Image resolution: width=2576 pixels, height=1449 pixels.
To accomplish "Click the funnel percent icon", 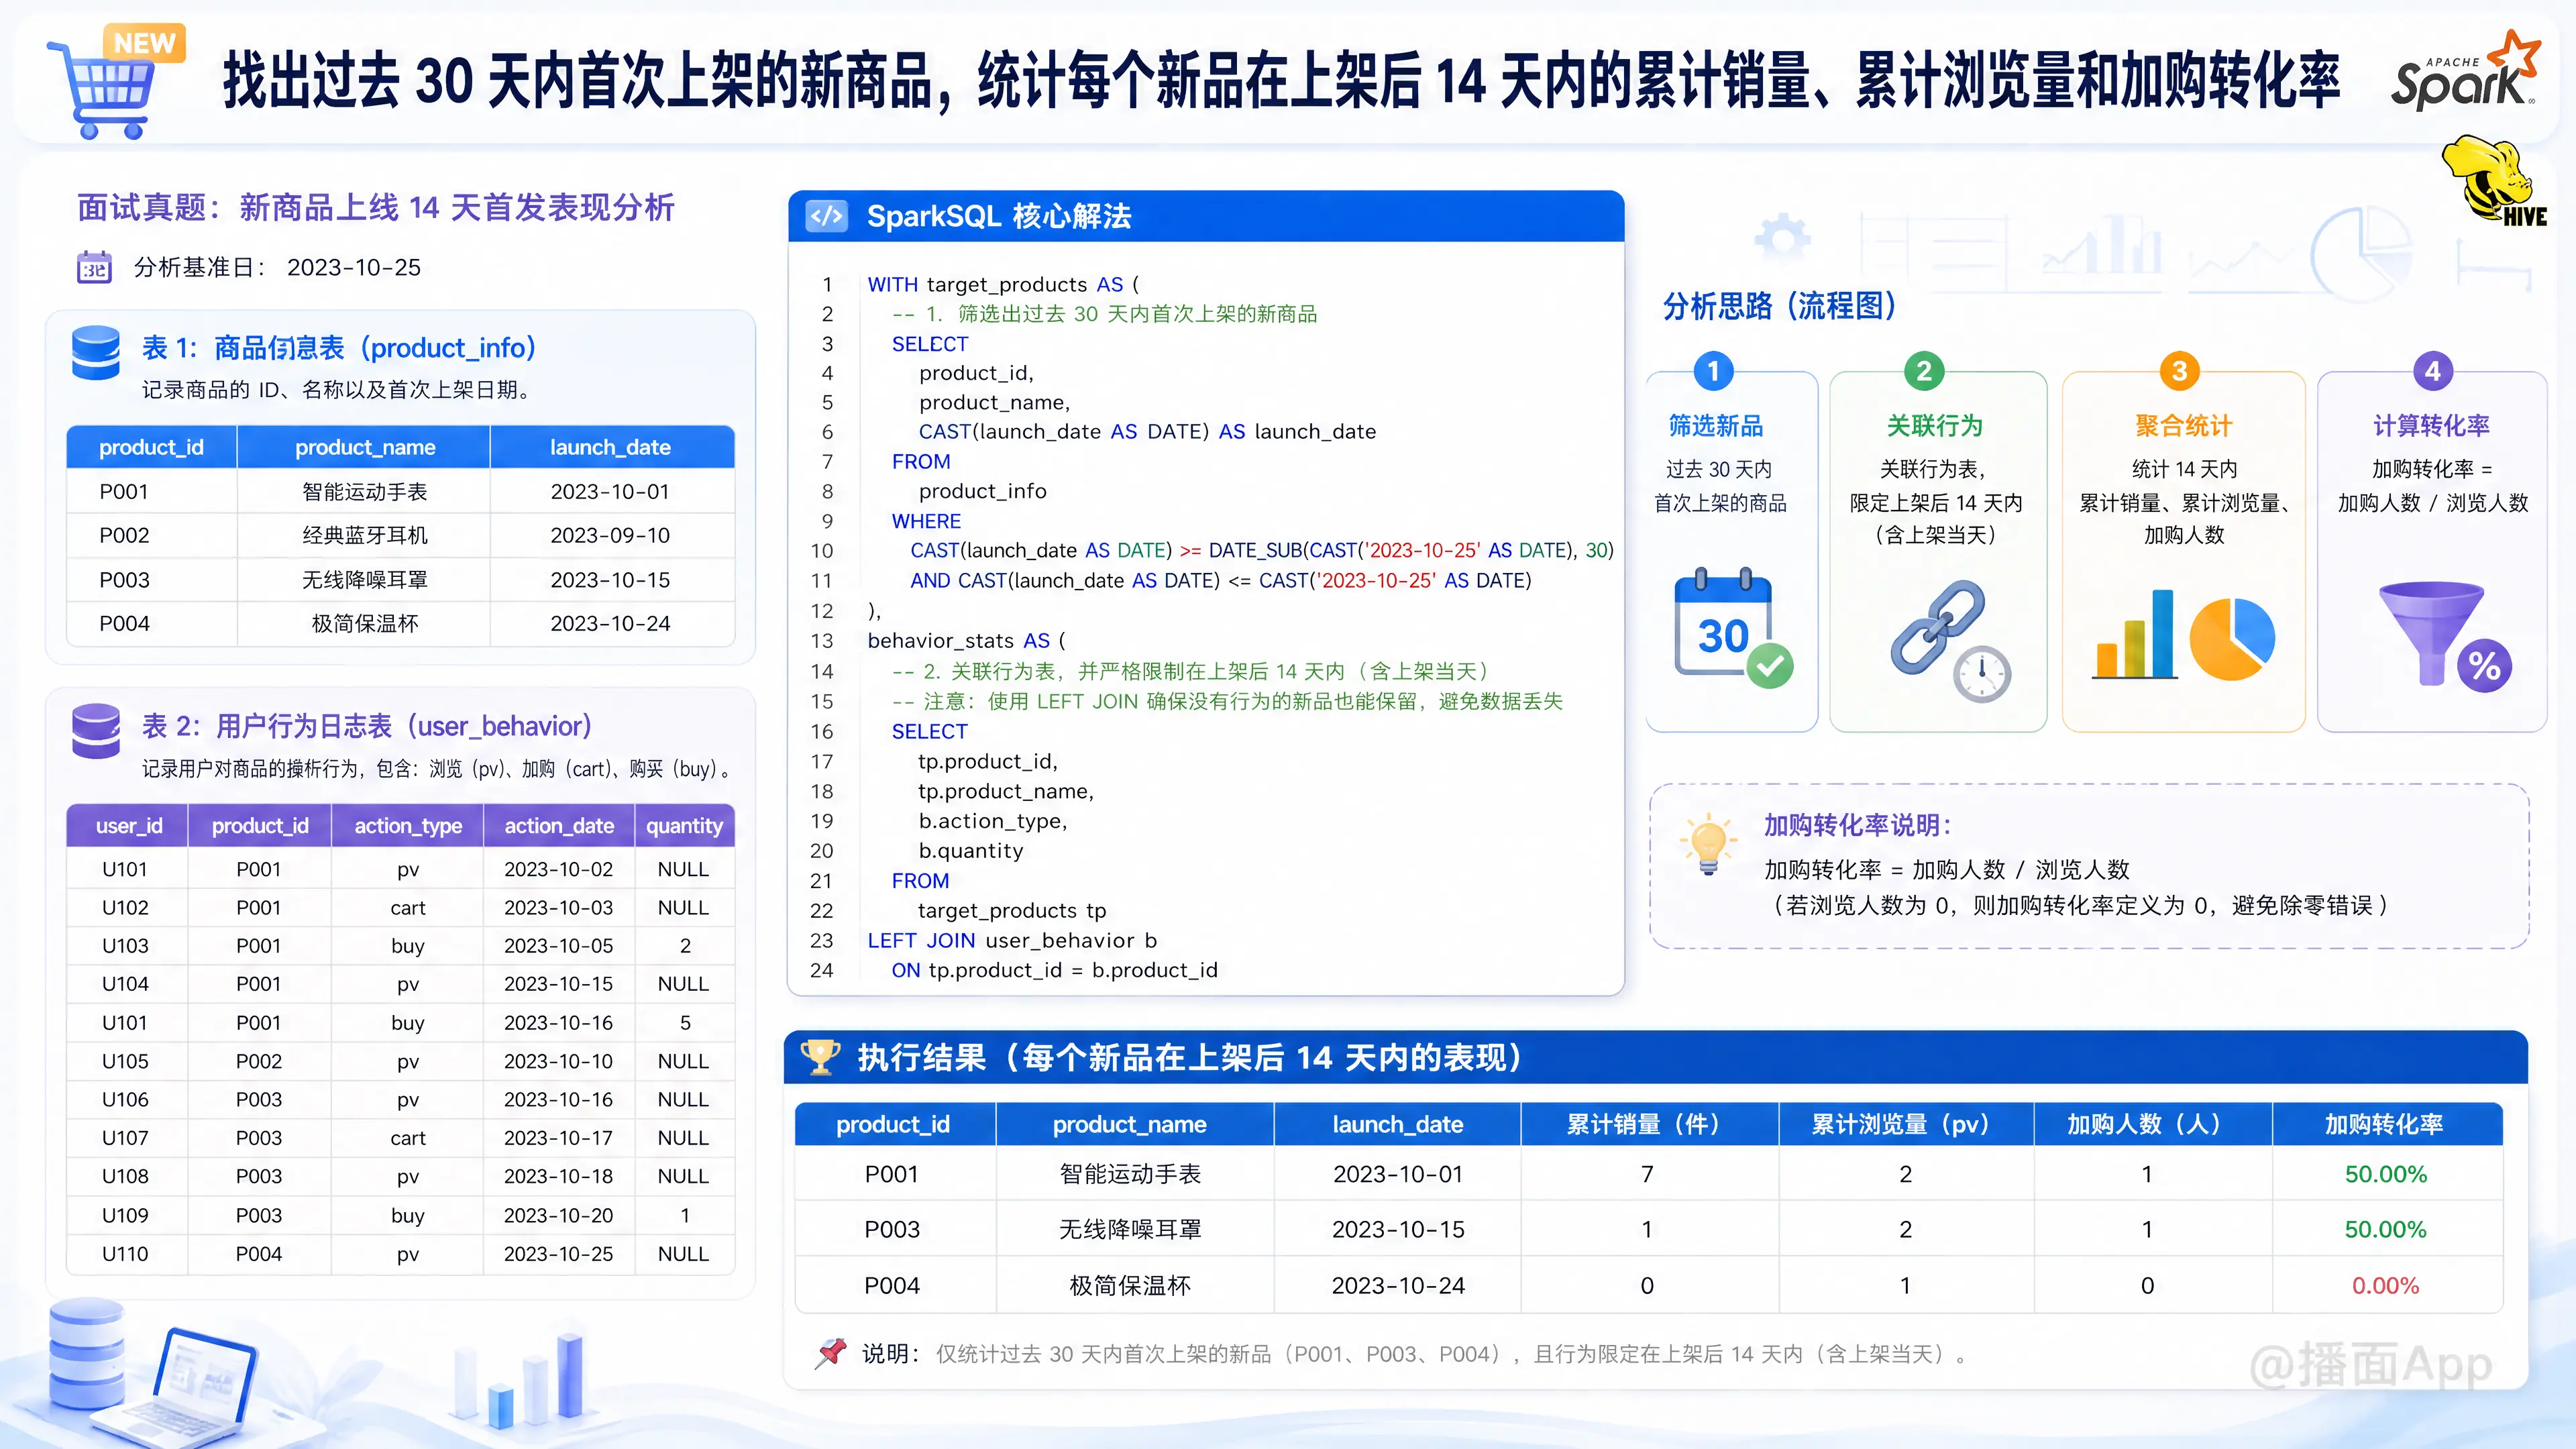I will coord(2446,636).
